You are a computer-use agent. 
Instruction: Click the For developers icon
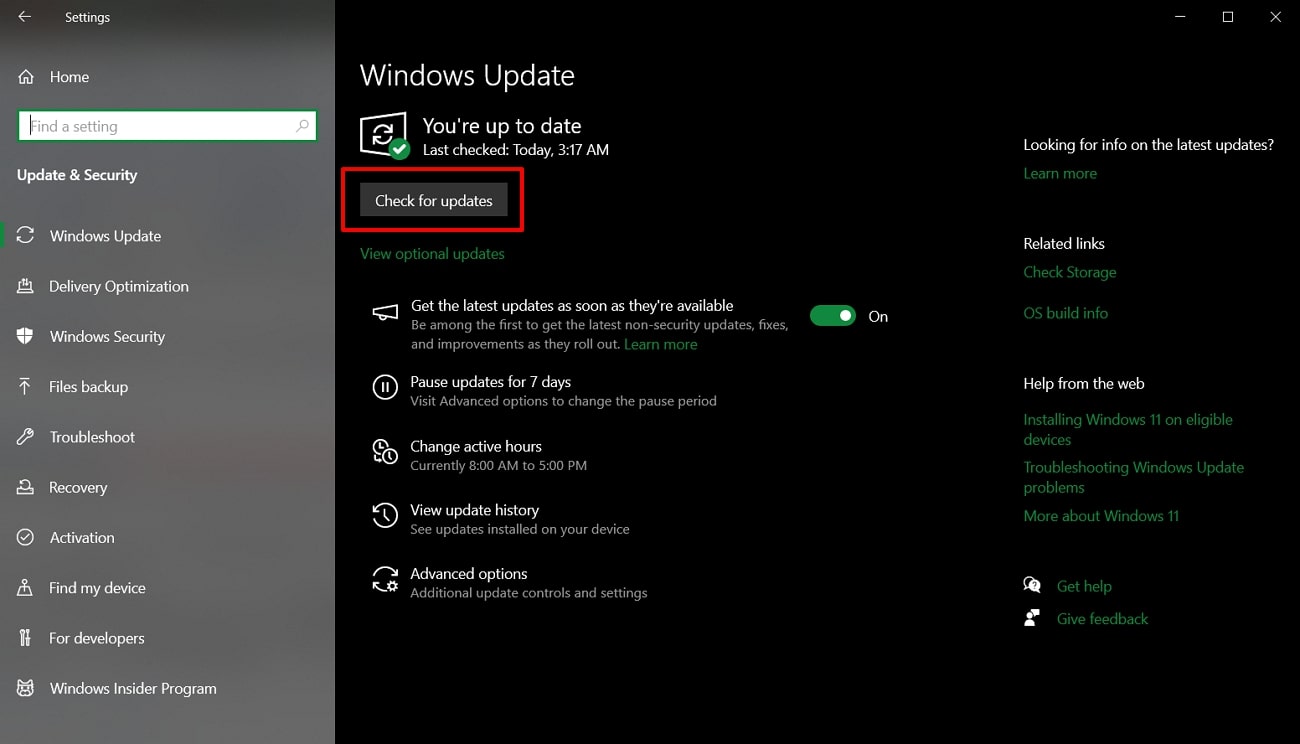[x=26, y=638]
